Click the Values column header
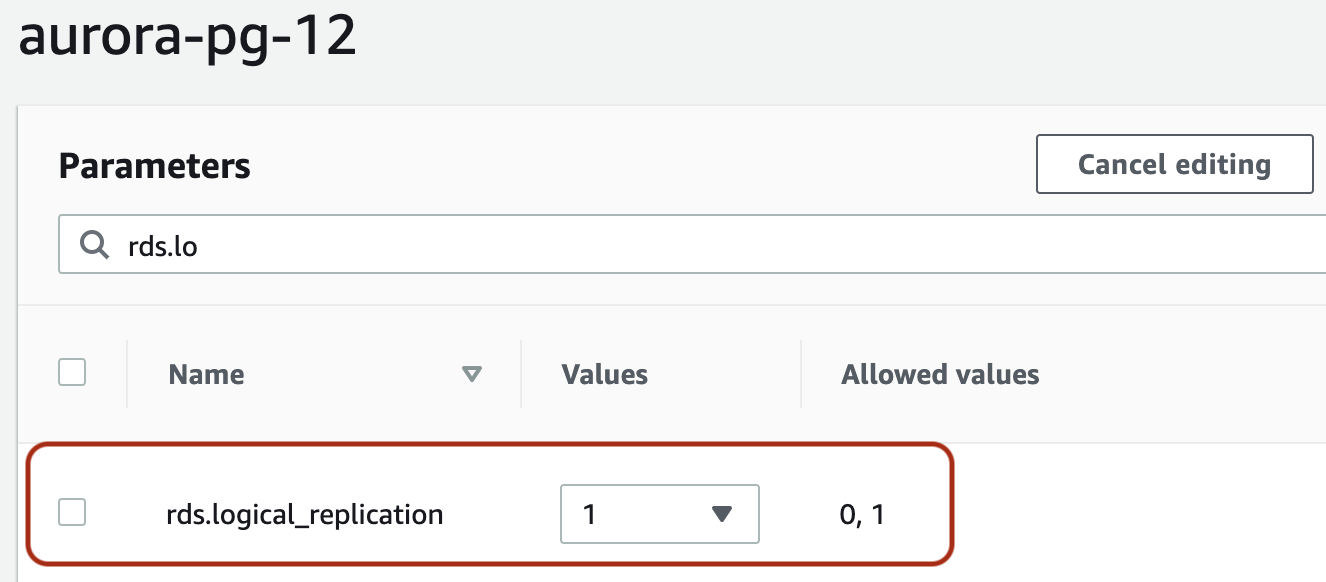This screenshot has height=582, width=1326. tap(605, 375)
